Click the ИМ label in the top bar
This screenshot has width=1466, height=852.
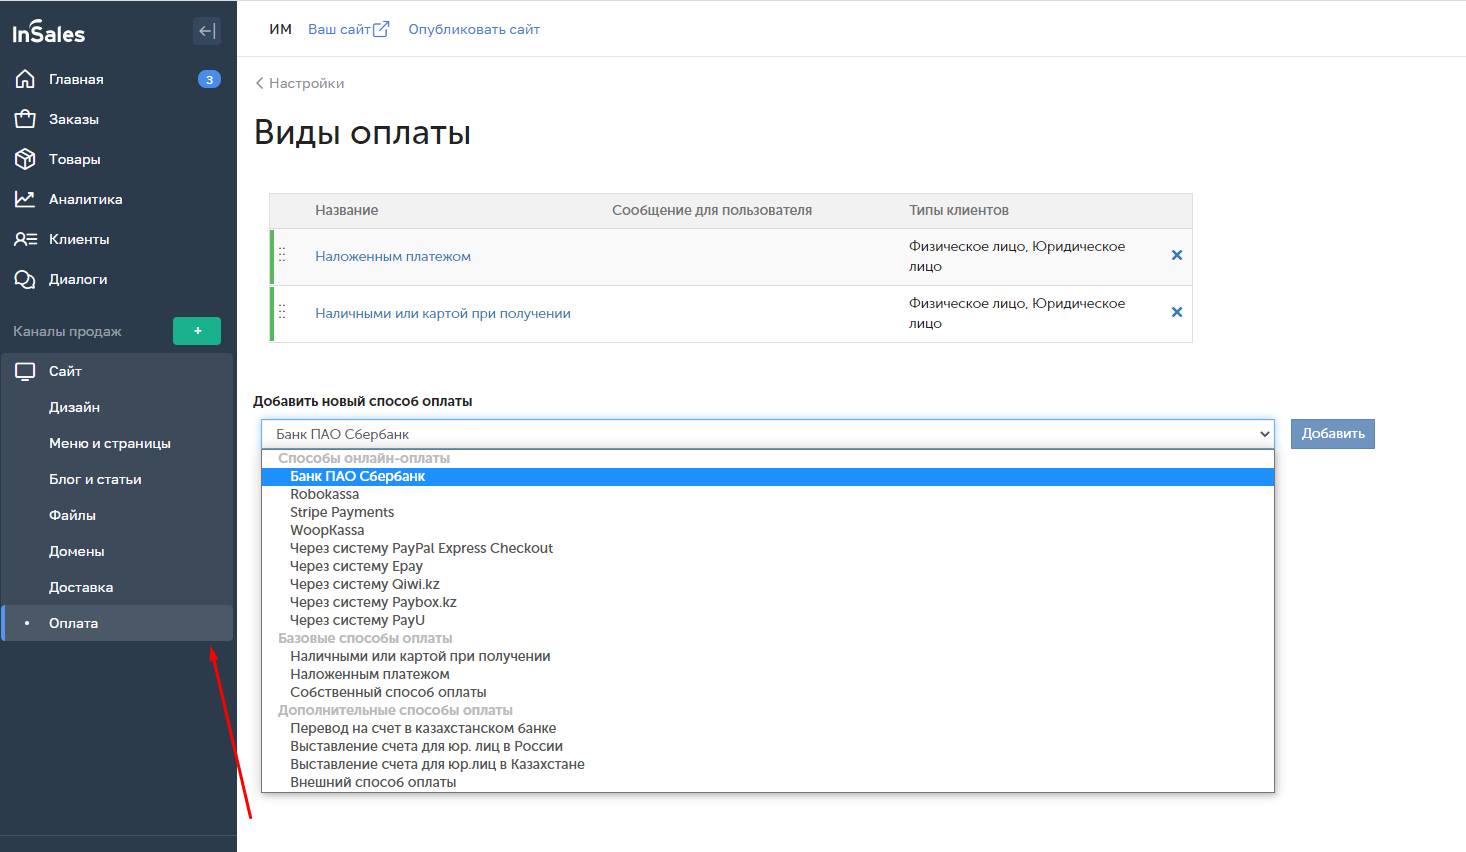coord(280,29)
